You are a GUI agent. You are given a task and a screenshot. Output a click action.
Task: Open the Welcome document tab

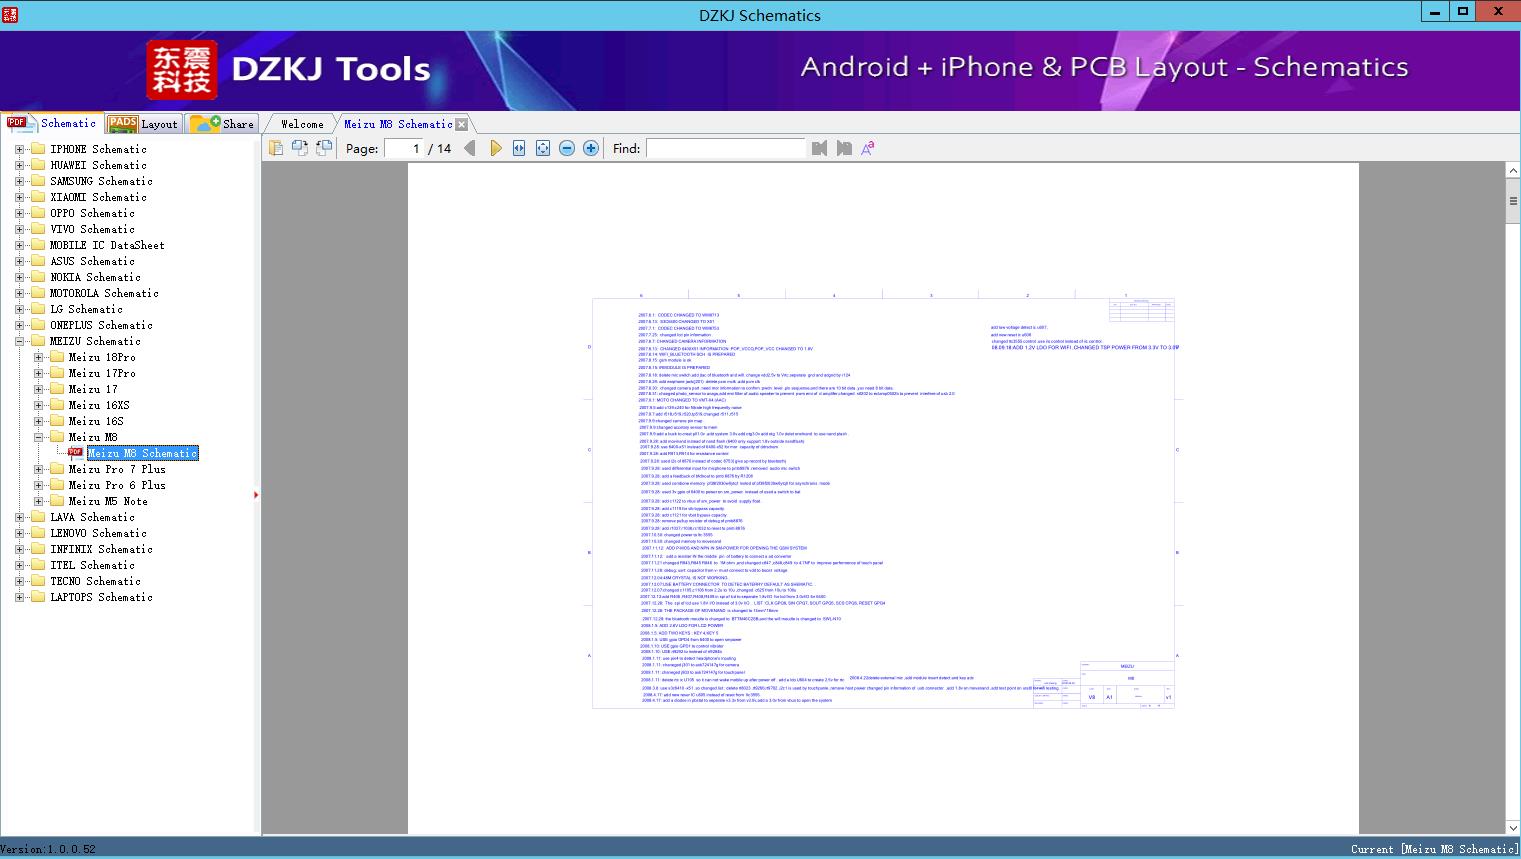pyautogui.click(x=302, y=124)
